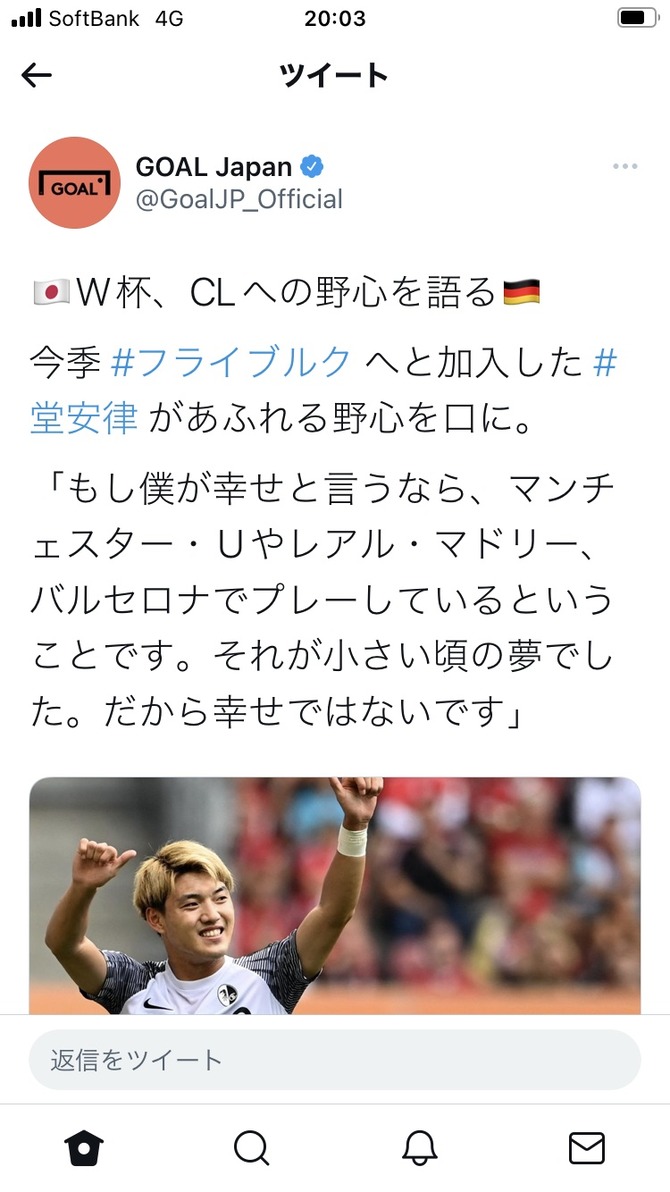The height and width of the screenshot is (1192, 670).
Task: Tap the 返信をツイート reply field
Action: pyautogui.click(x=335, y=1060)
